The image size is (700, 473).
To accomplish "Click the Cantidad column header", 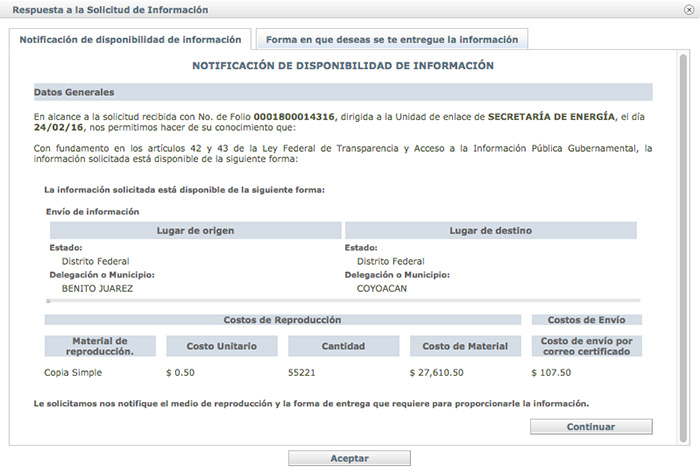I will click(343, 346).
